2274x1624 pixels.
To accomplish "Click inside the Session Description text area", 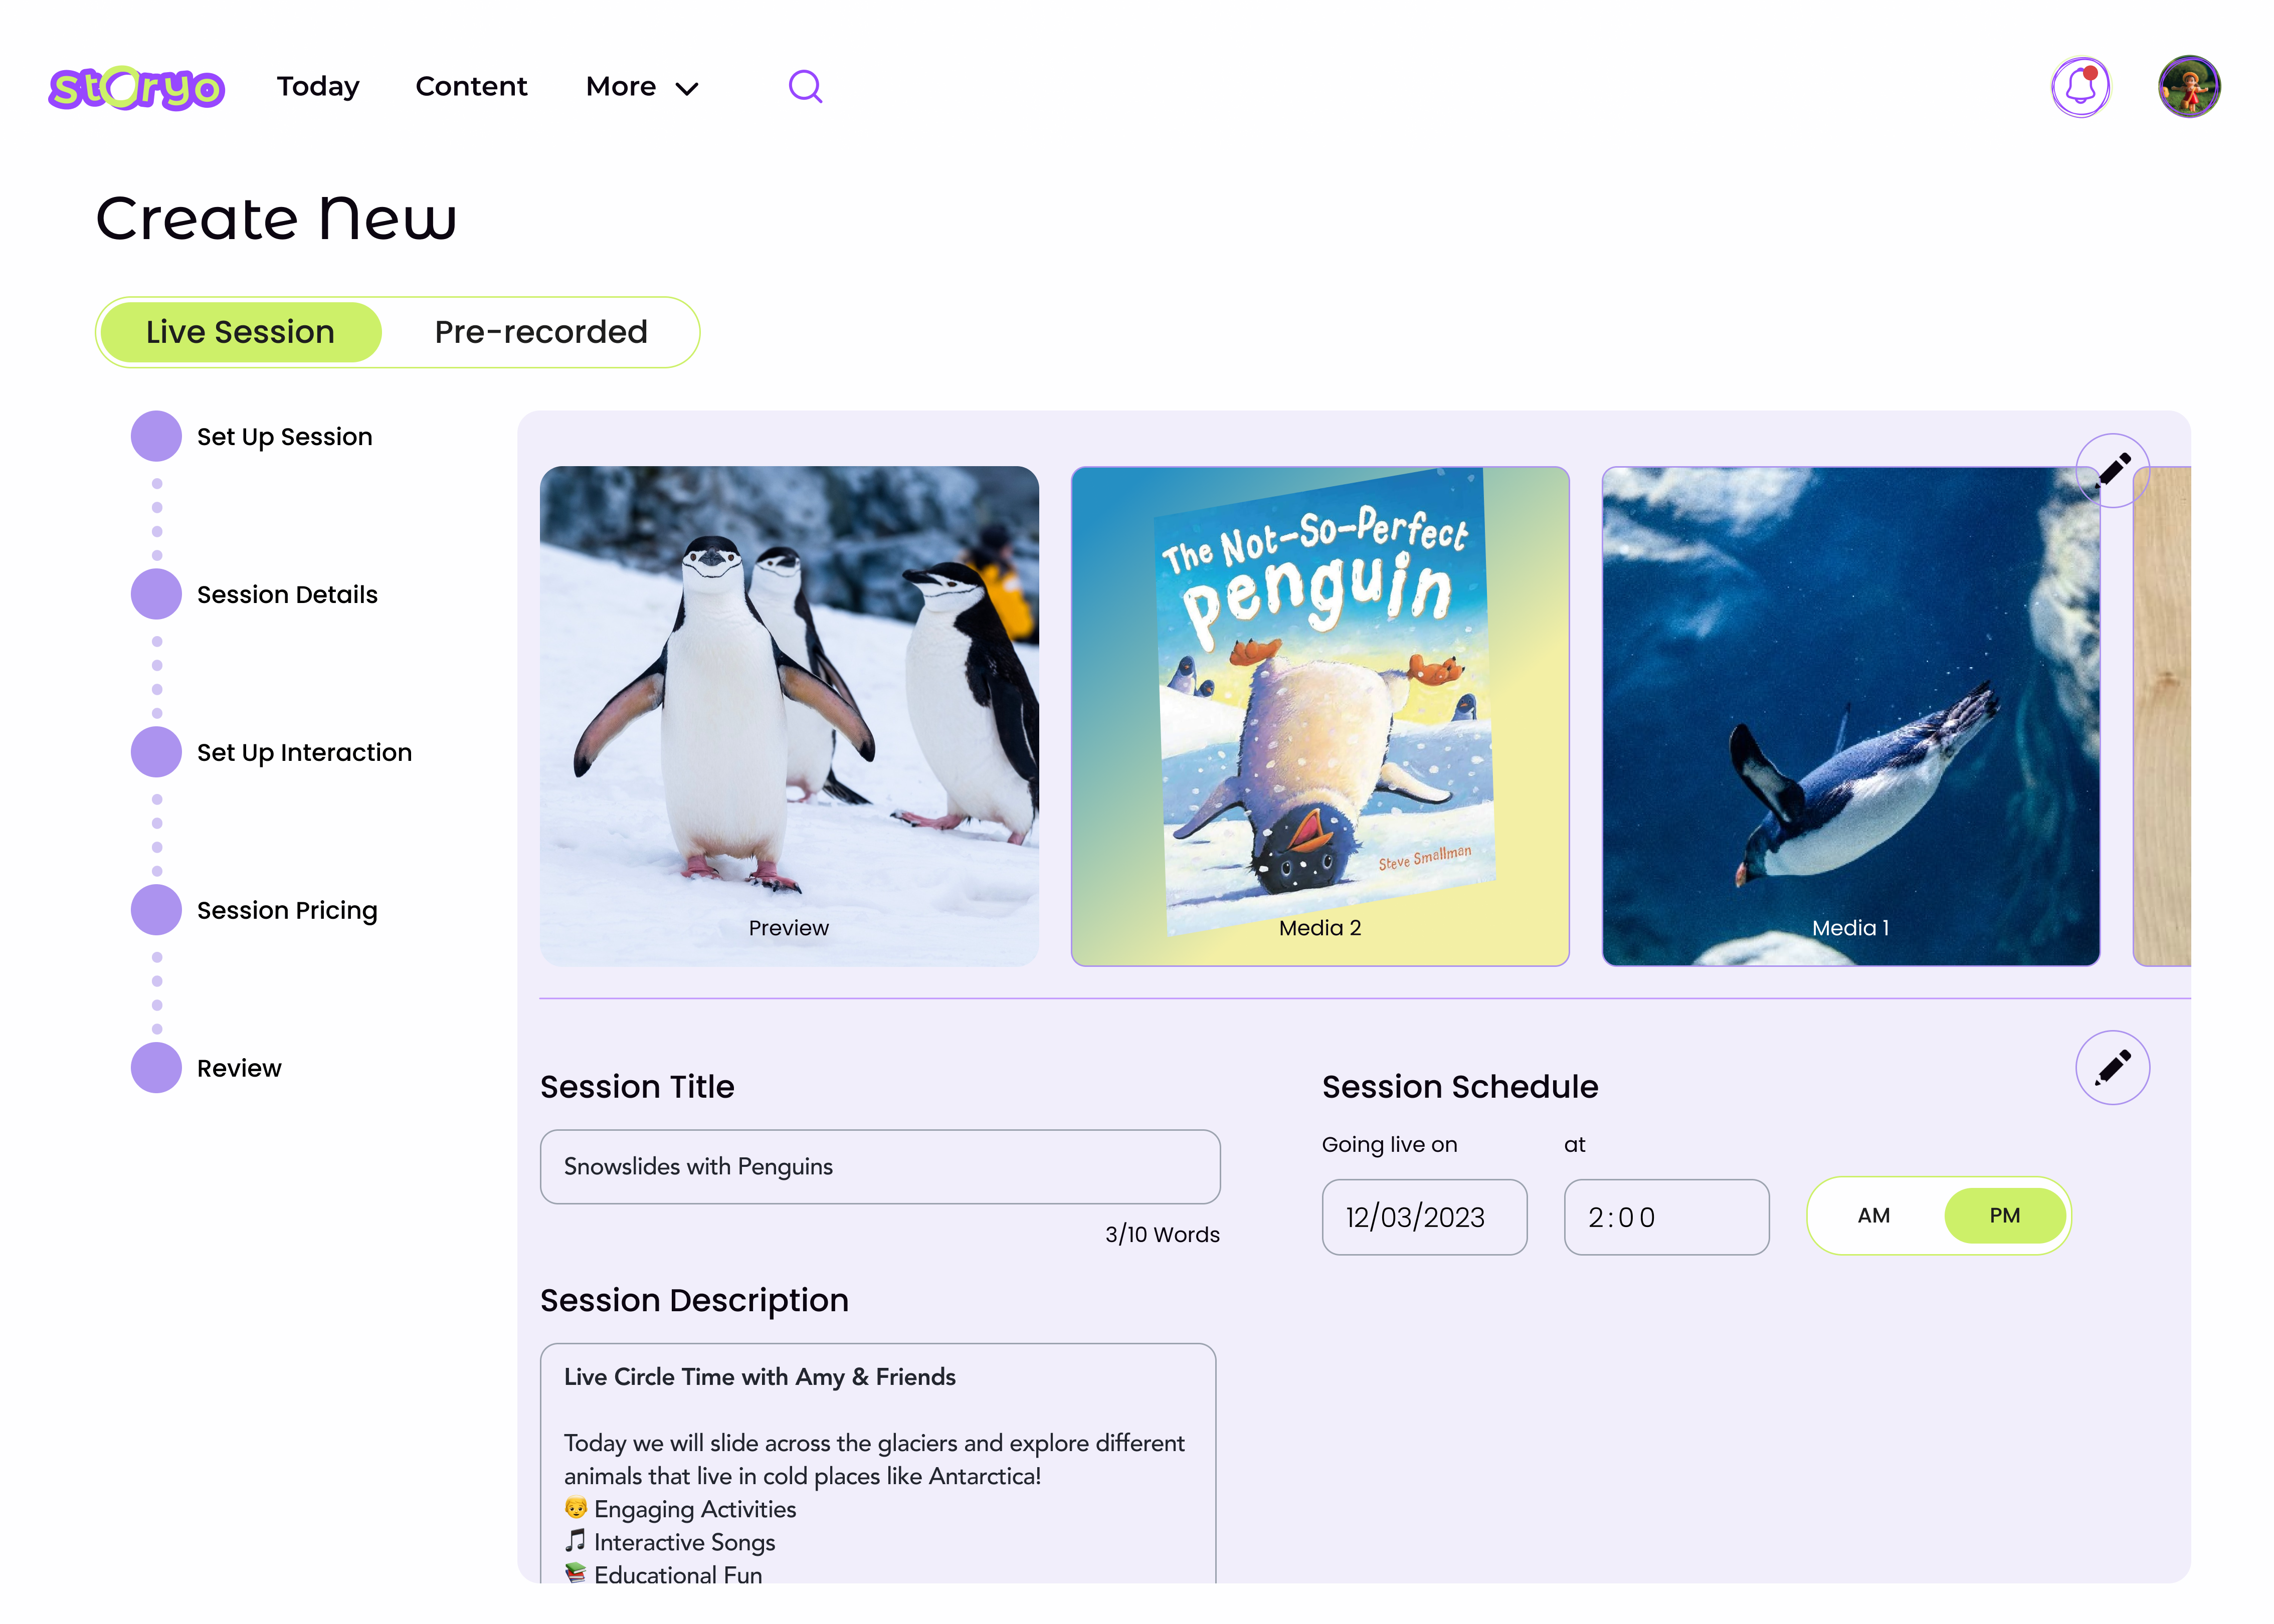I will 878,1464.
